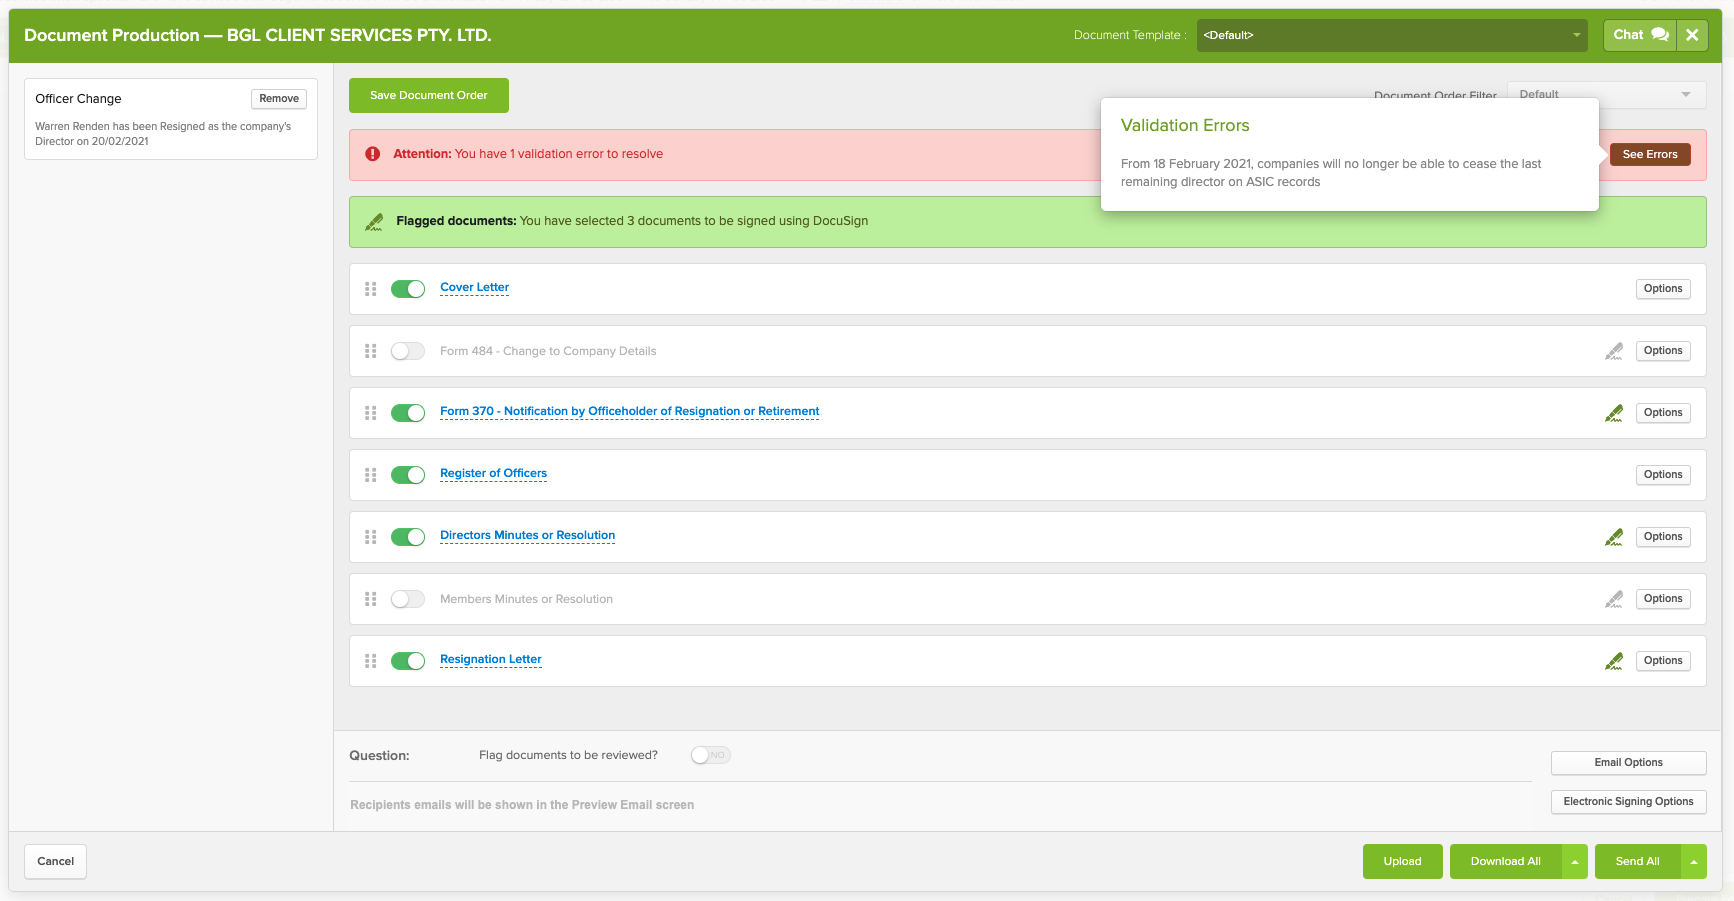Viewport: 1734px width, 901px height.
Task: Open the Document Template dropdown
Action: 1391,35
